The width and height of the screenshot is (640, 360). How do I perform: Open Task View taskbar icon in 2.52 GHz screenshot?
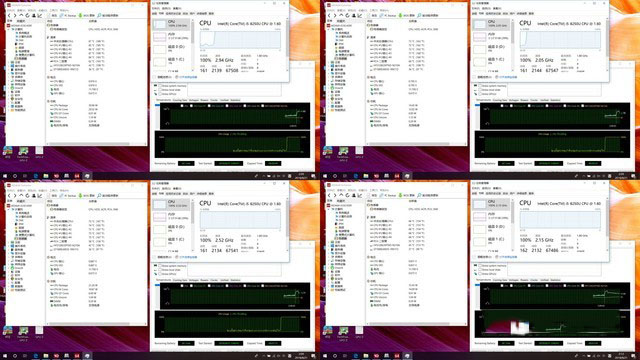coord(25,356)
